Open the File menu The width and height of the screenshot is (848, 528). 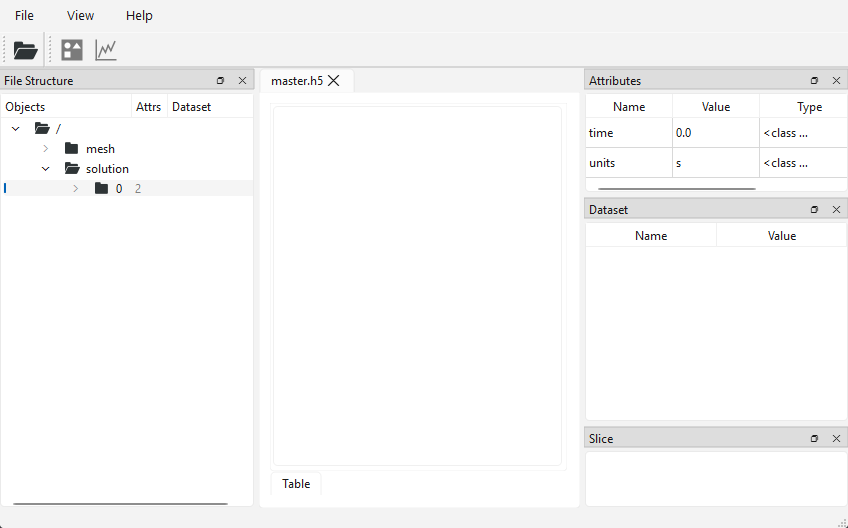pos(24,16)
